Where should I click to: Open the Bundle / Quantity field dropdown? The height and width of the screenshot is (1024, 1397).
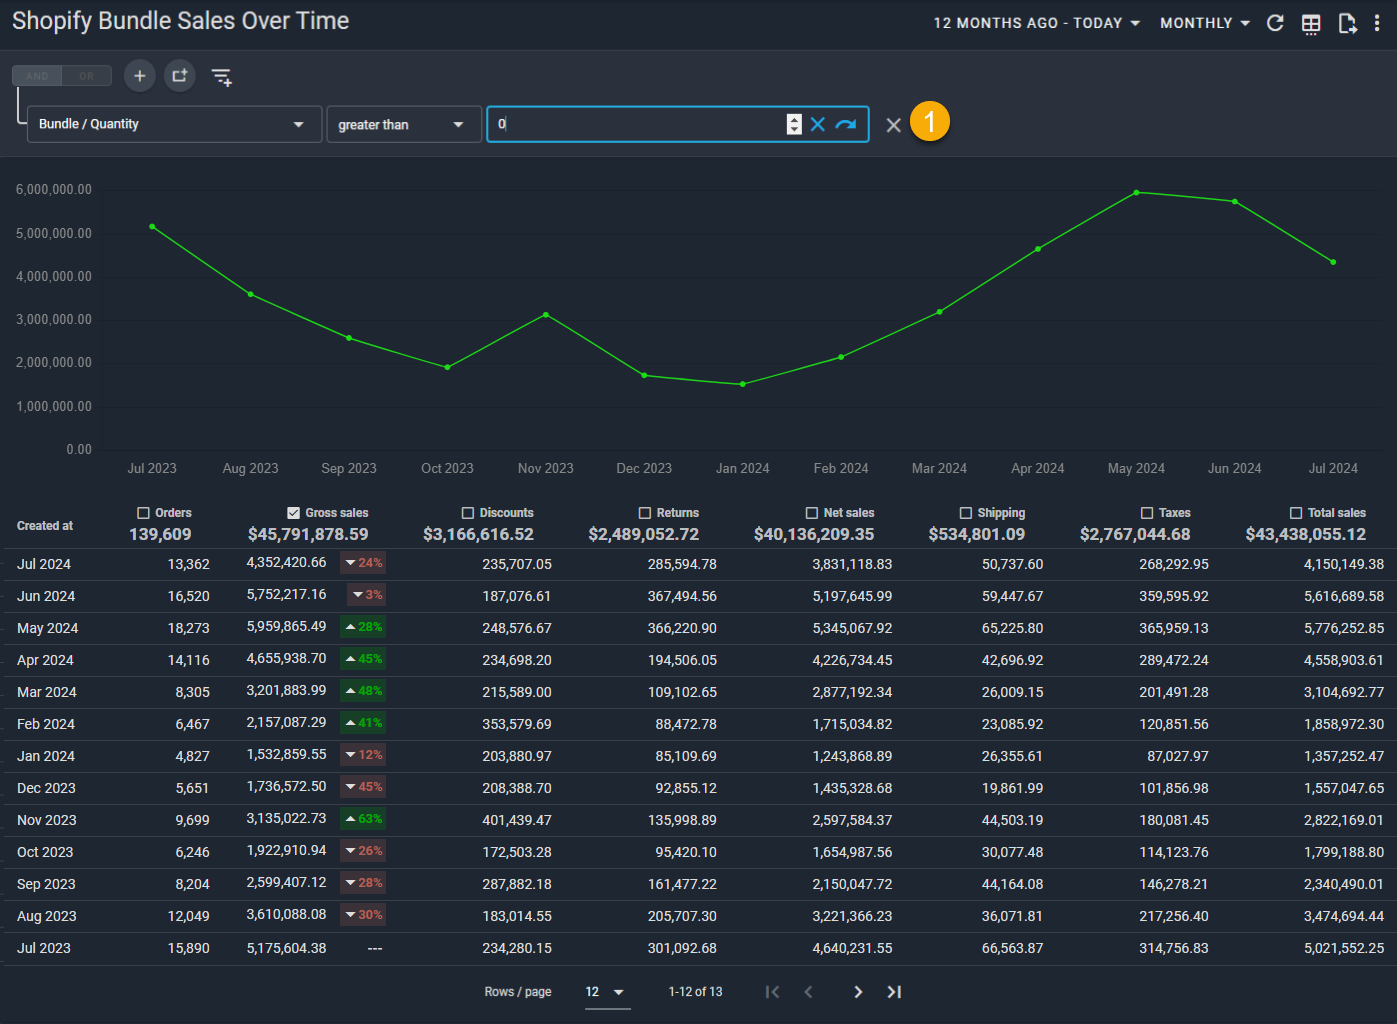[174, 124]
